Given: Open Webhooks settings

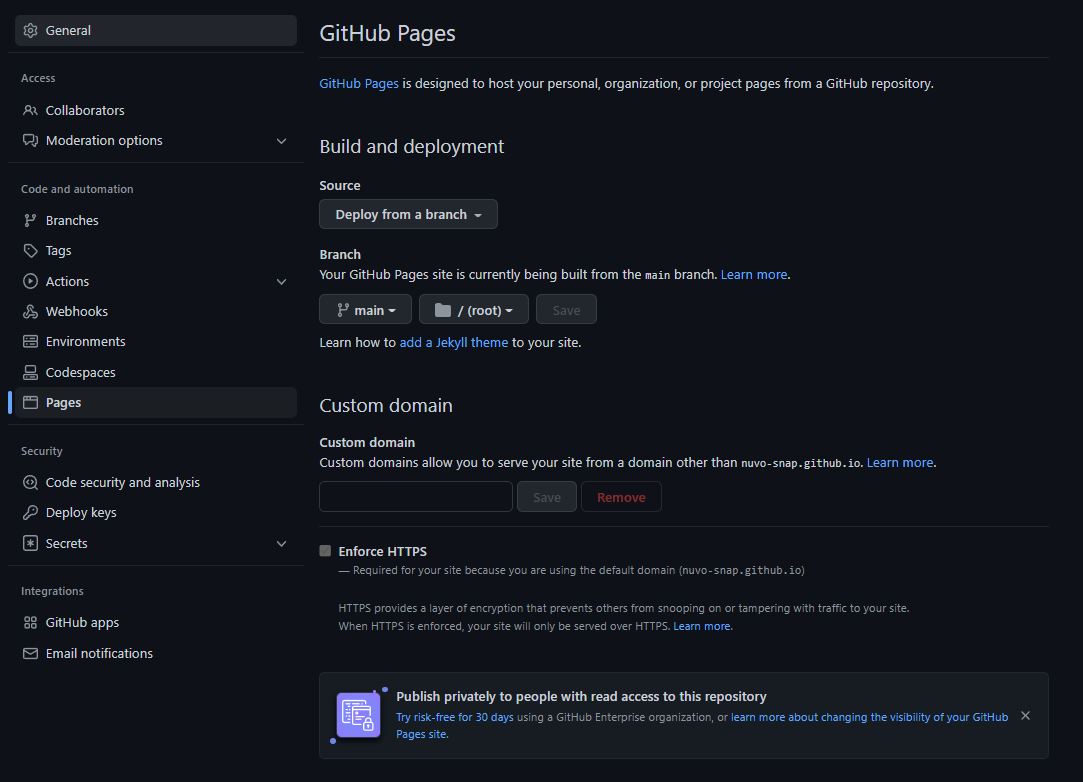Looking at the screenshot, I should [x=156, y=312].
